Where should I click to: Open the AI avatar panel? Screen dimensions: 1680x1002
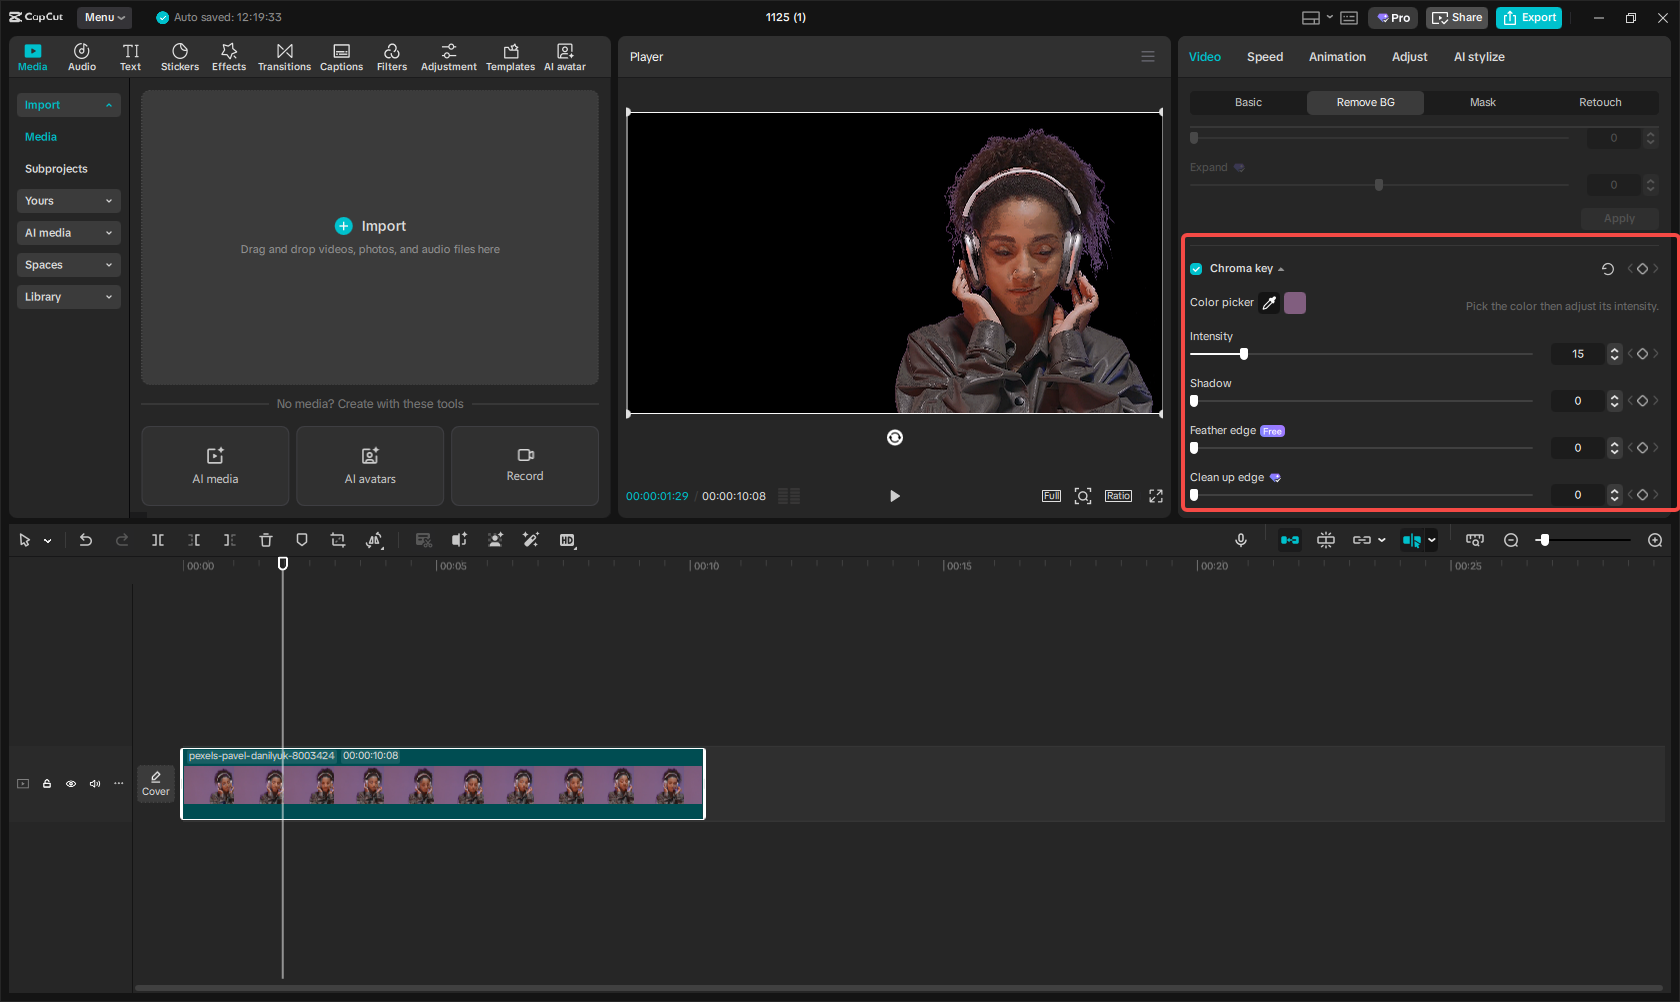pos(565,56)
